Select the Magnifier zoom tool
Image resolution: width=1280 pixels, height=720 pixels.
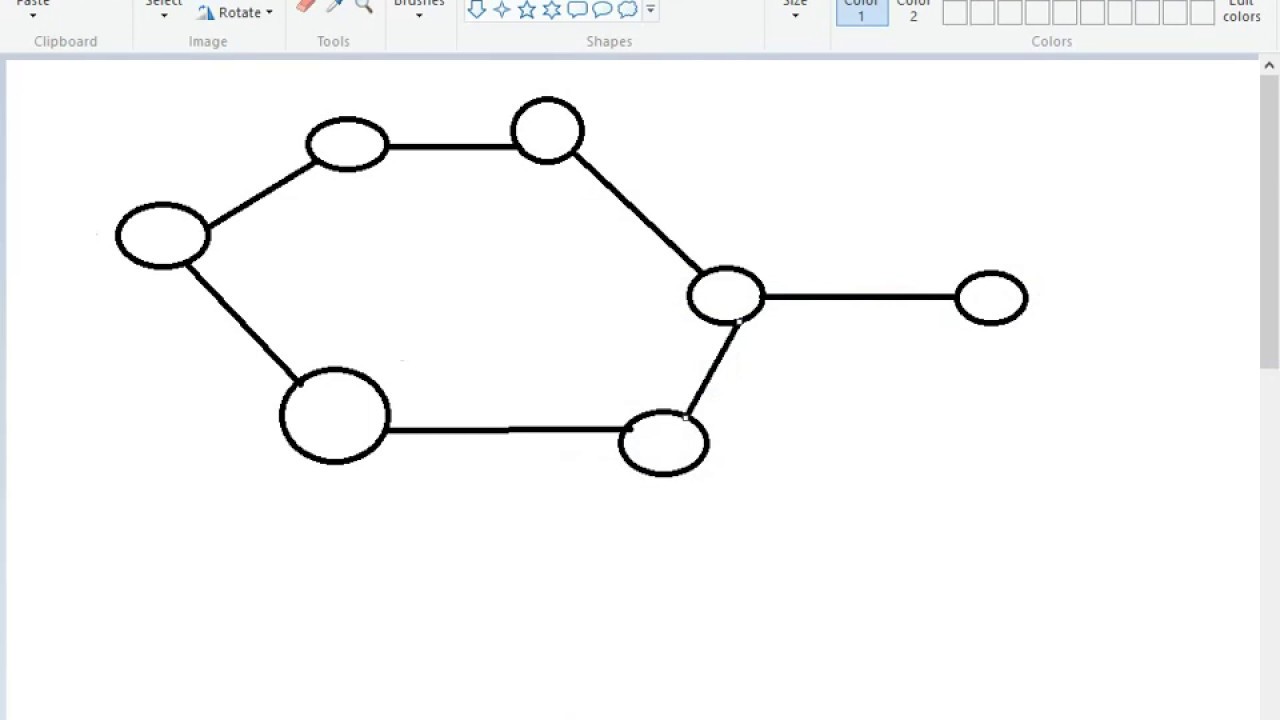pyautogui.click(x=364, y=5)
